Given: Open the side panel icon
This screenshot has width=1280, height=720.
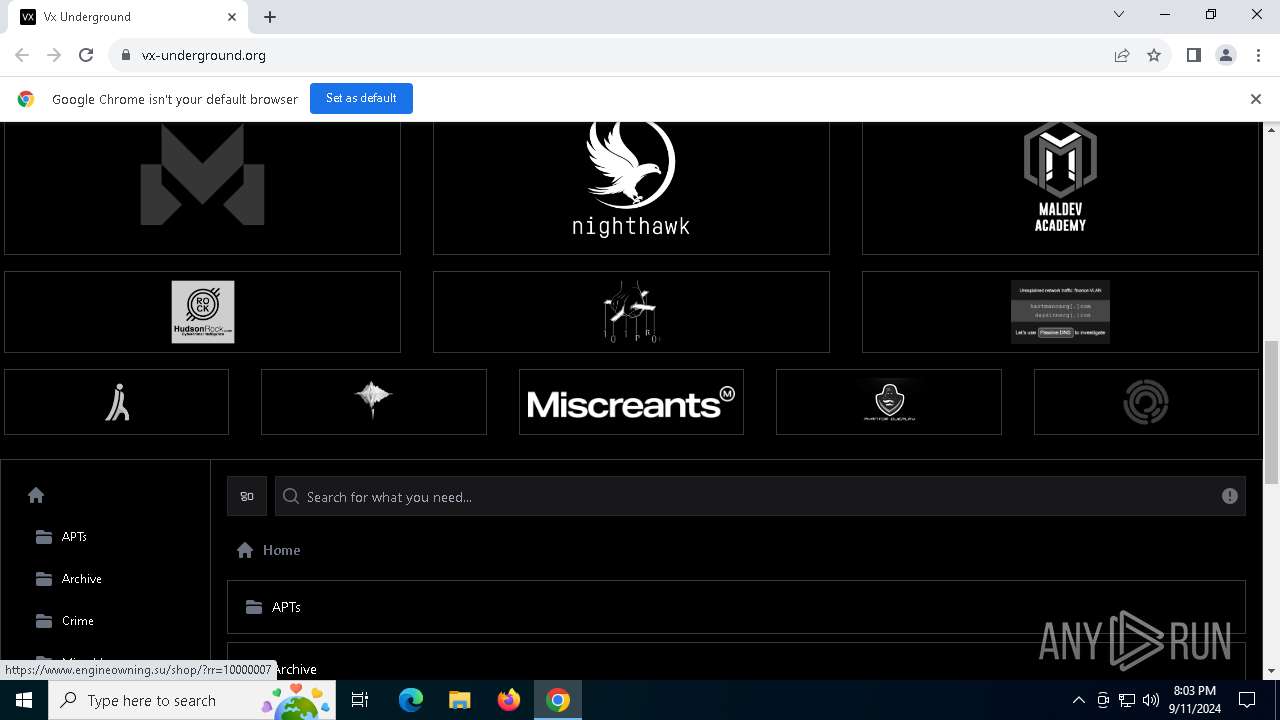Looking at the screenshot, I should point(1194,55).
